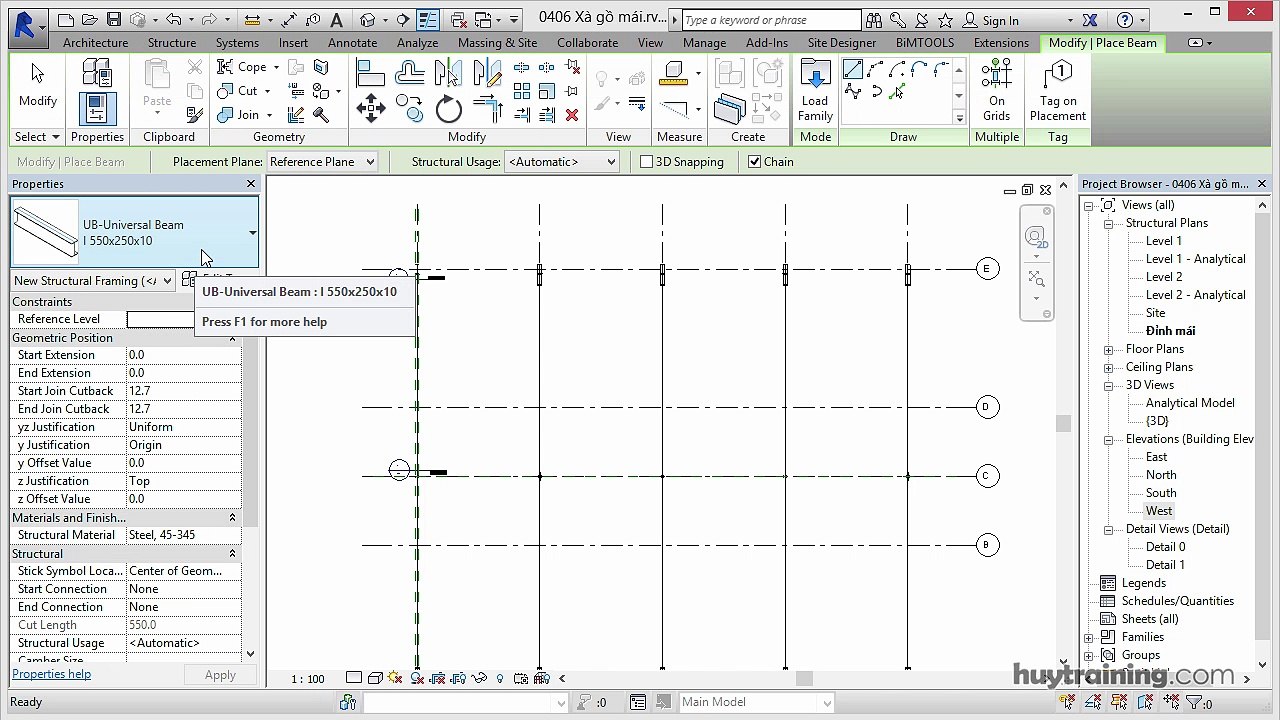
Task: Open the BiMTOOLS ribbon tab
Action: point(925,43)
